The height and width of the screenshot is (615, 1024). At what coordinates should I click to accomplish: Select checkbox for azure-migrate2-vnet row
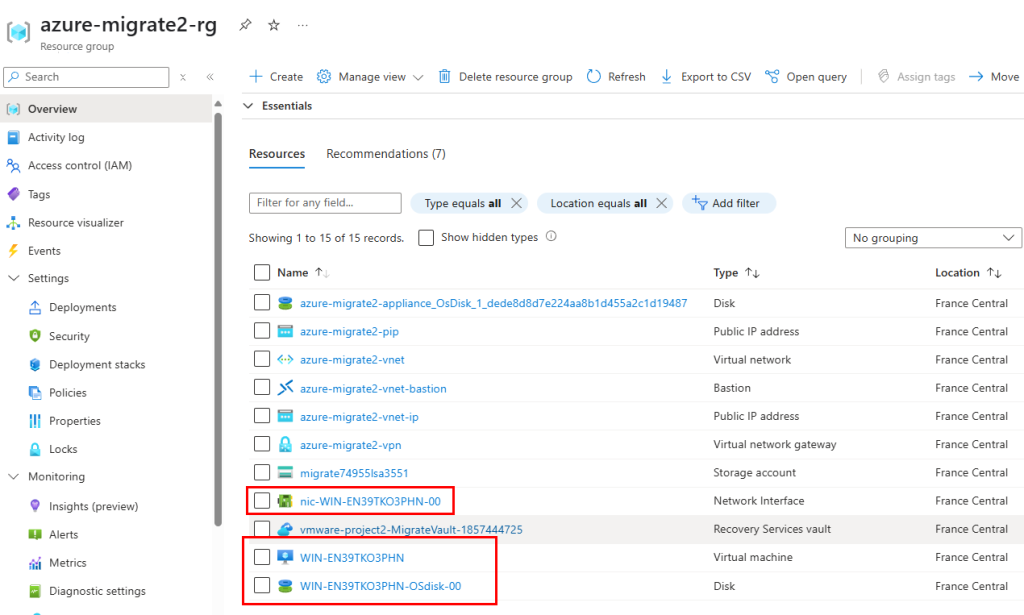[x=262, y=358]
